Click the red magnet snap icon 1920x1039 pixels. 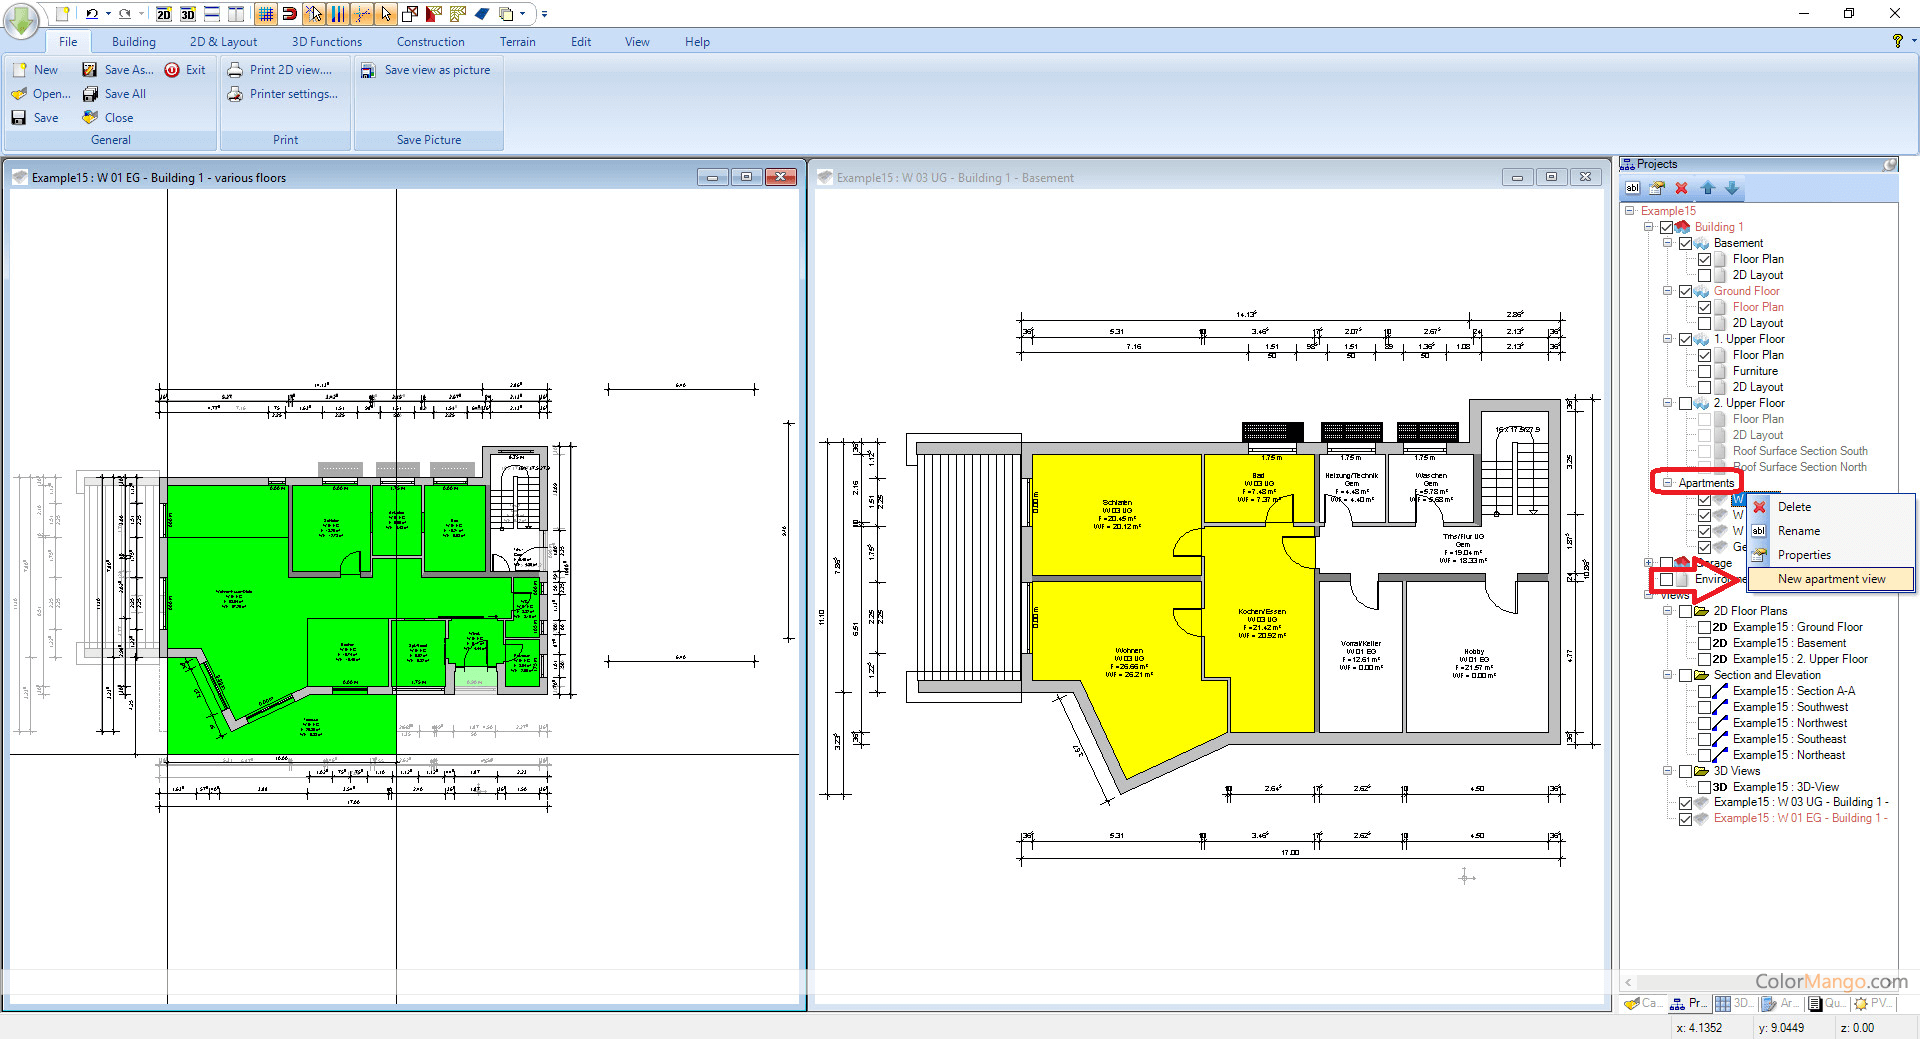[x=289, y=14]
